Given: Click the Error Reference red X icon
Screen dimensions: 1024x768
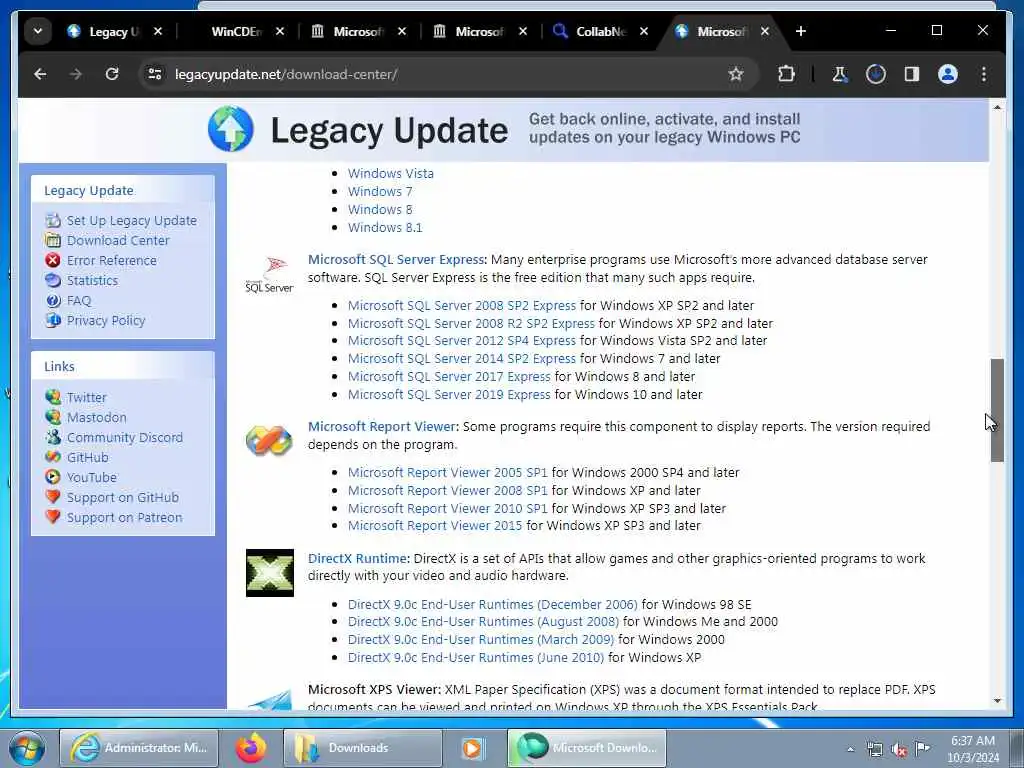Looking at the screenshot, I should coord(53,260).
